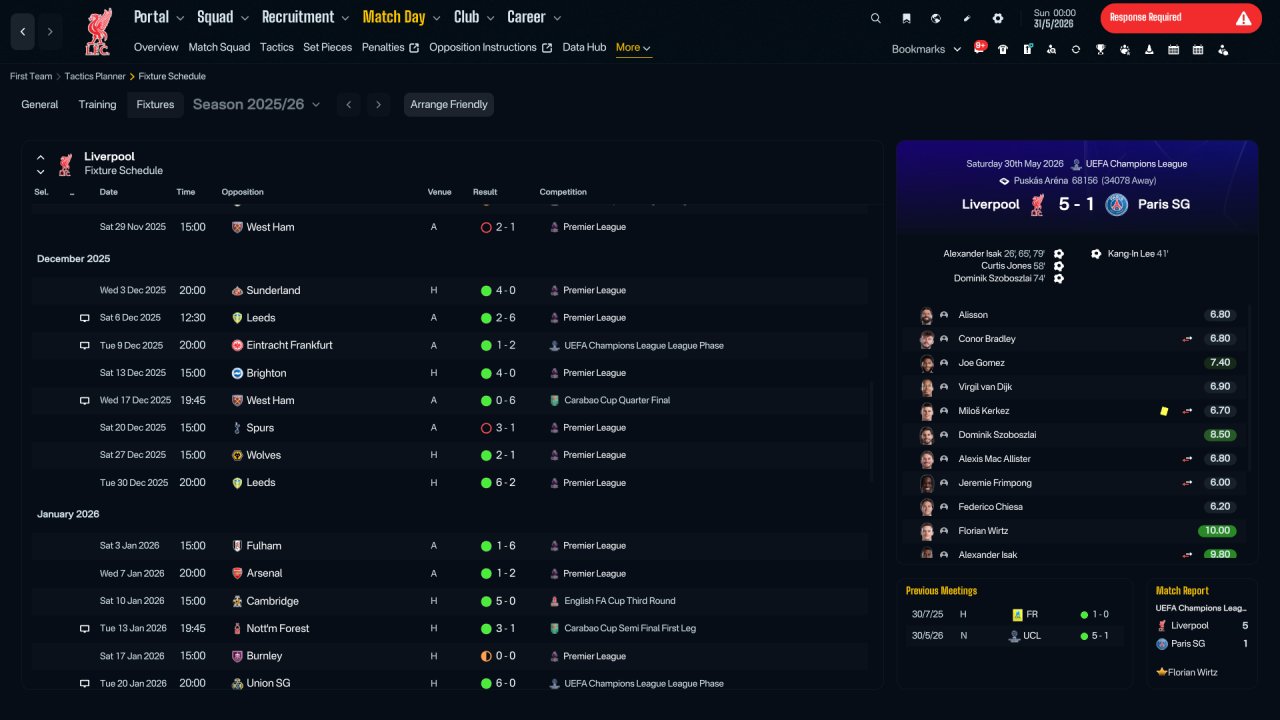
Task: Open the messages icon with 9+ badge
Action: (x=980, y=48)
